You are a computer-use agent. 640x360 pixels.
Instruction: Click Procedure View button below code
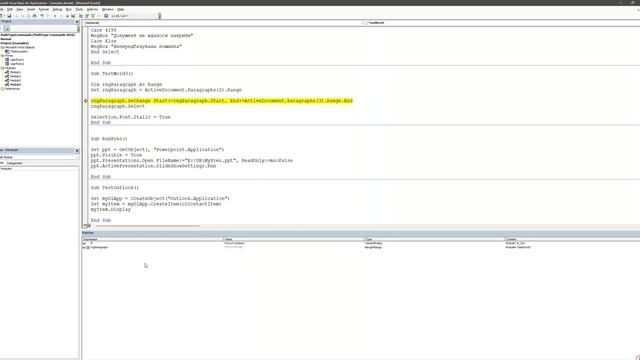84,226
